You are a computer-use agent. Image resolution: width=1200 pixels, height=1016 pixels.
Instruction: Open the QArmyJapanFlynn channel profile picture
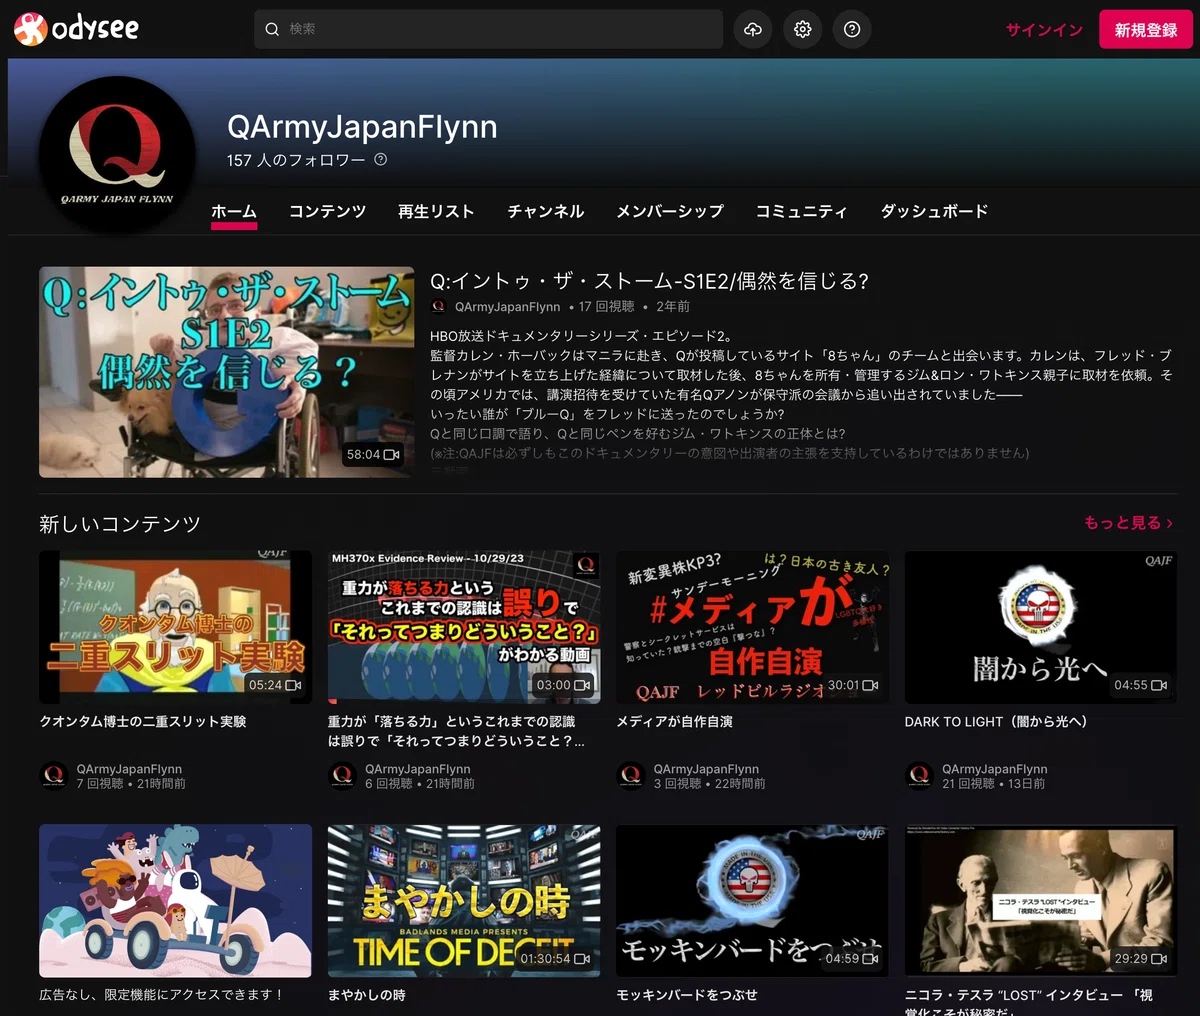pos(117,154)
